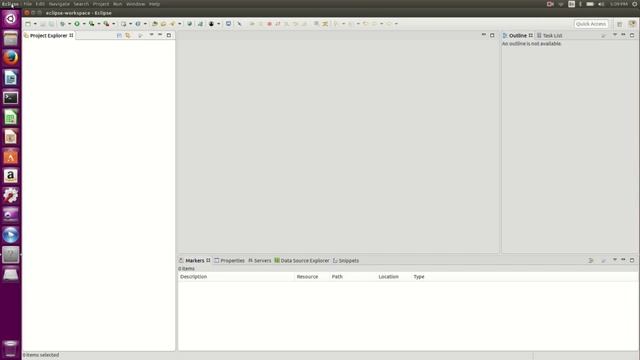The image size is (640, 360).
Task: Open the Trash from the launcher
Action: click(11, 349)
